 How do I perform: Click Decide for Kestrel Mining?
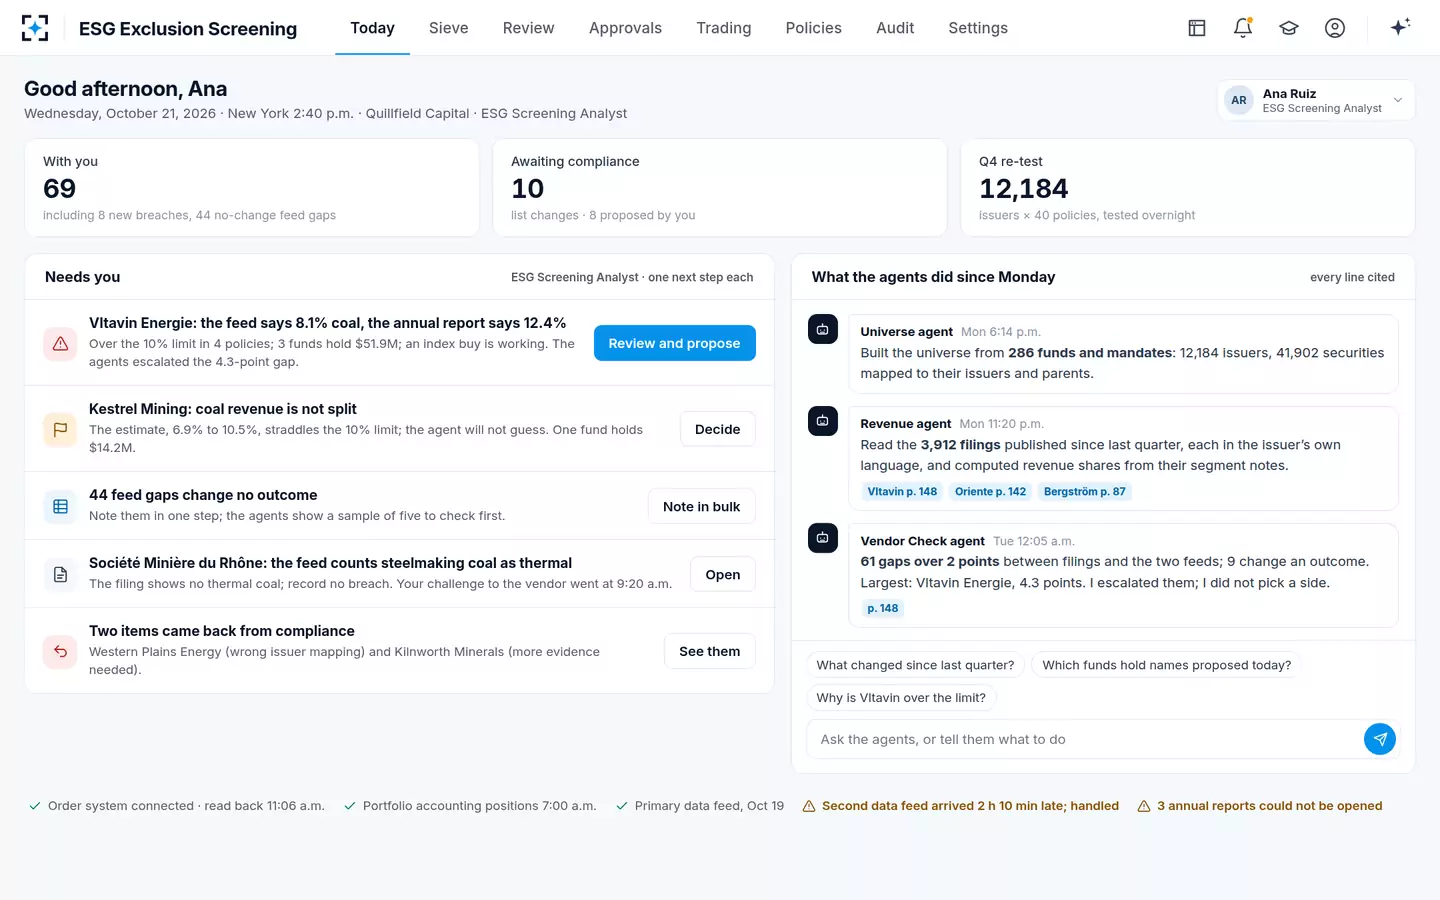(x=718, y=429)
